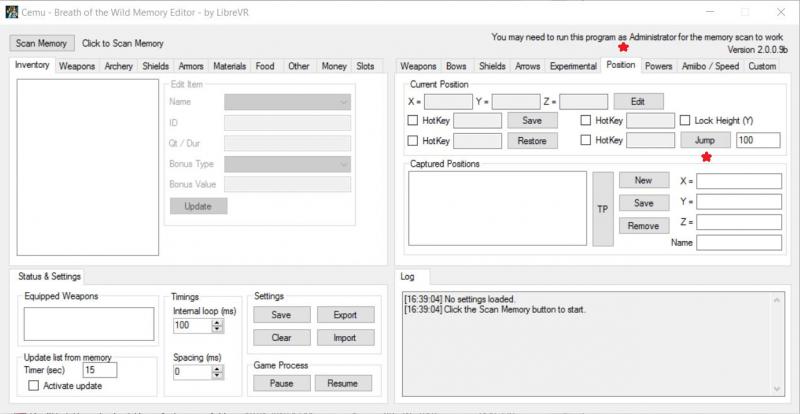Decrease Spacing (ms) with down arrow

point(218,375)
